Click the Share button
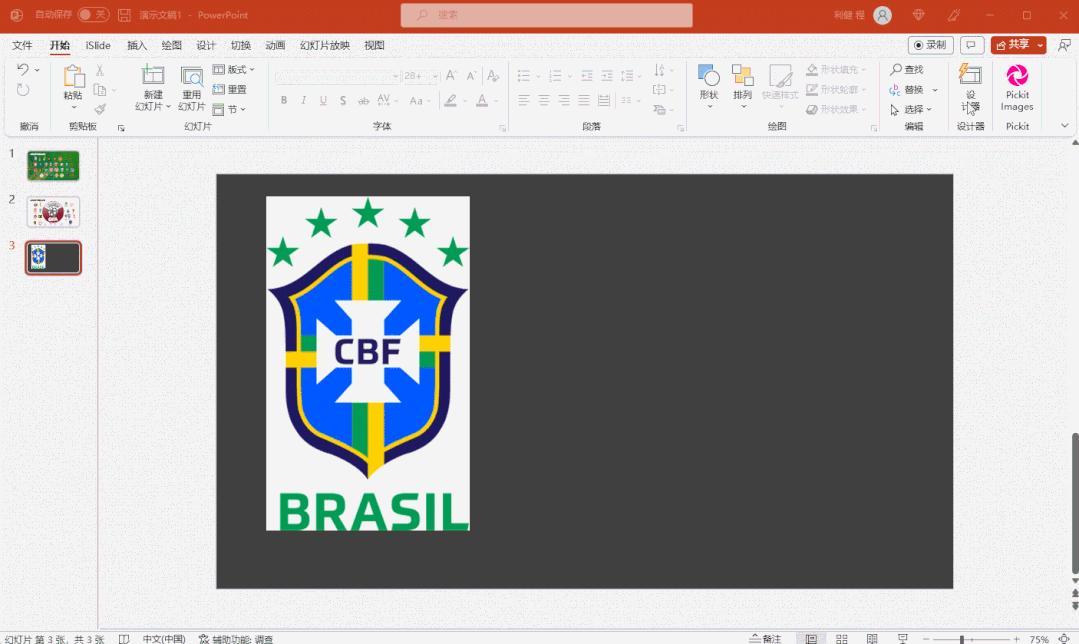Image resolution: width=1079 pixels, height=644 pixels. click(x=1012, y=45)
